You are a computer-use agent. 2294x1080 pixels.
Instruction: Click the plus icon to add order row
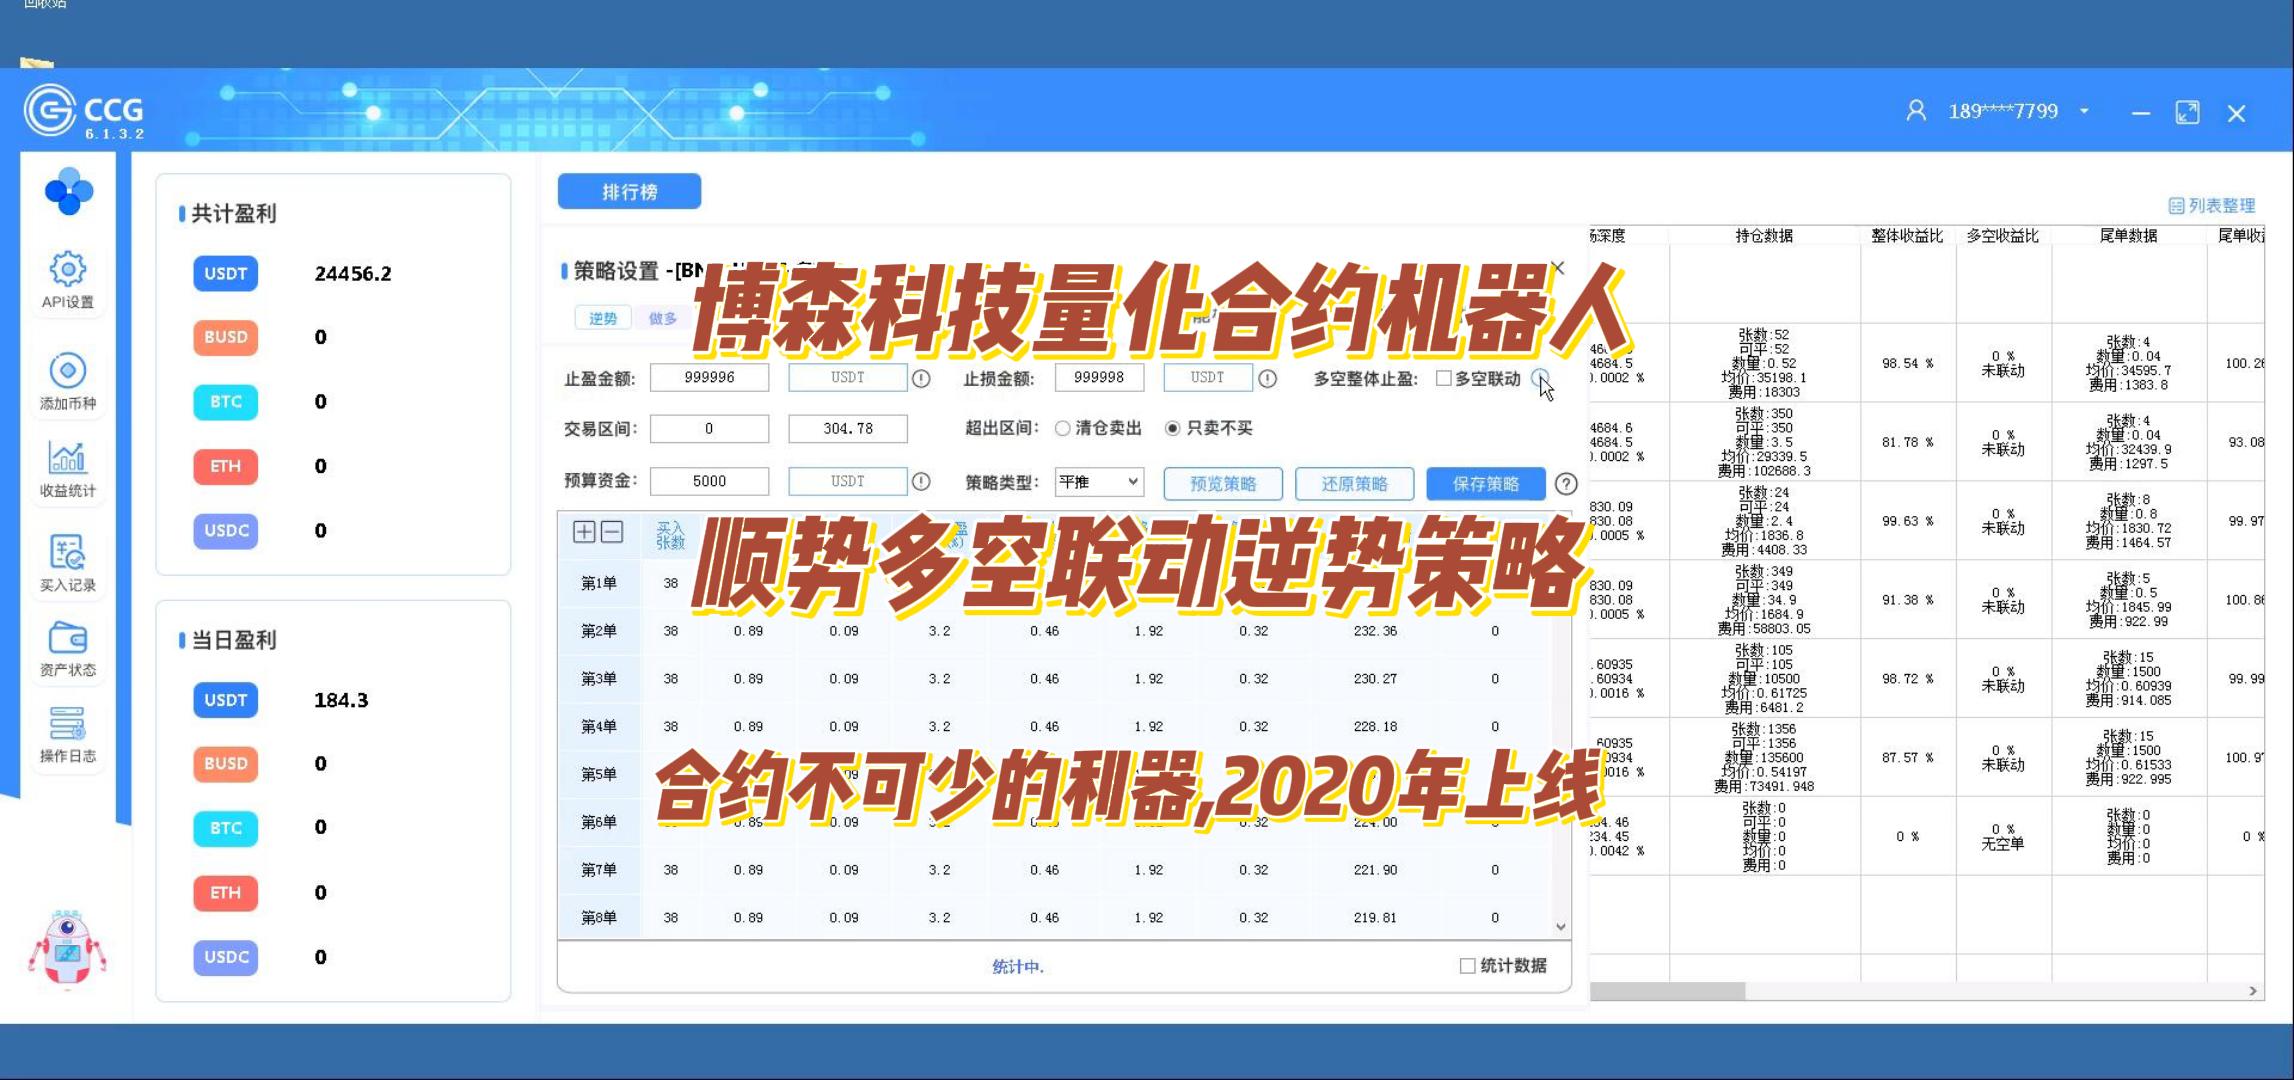(x=584, y=531)
